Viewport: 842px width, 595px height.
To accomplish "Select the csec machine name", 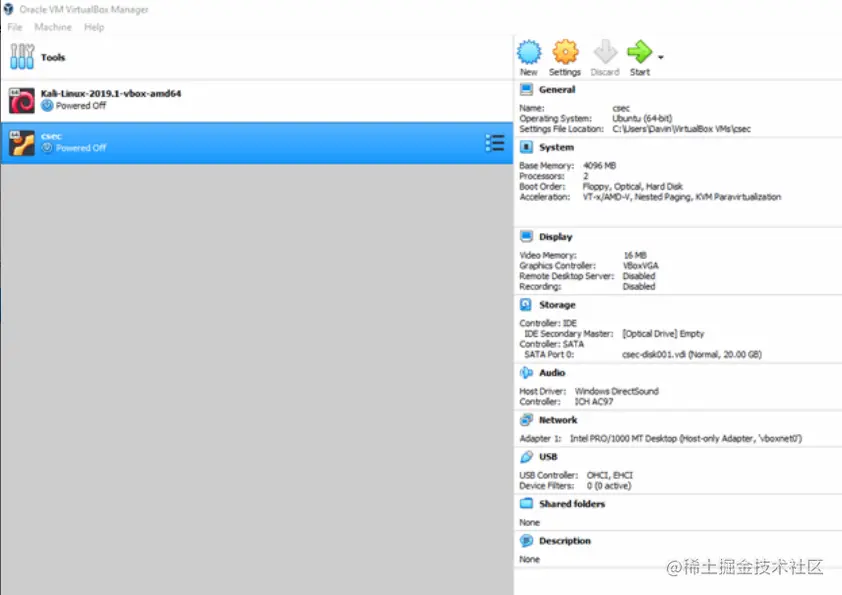I will coord(52,136).
